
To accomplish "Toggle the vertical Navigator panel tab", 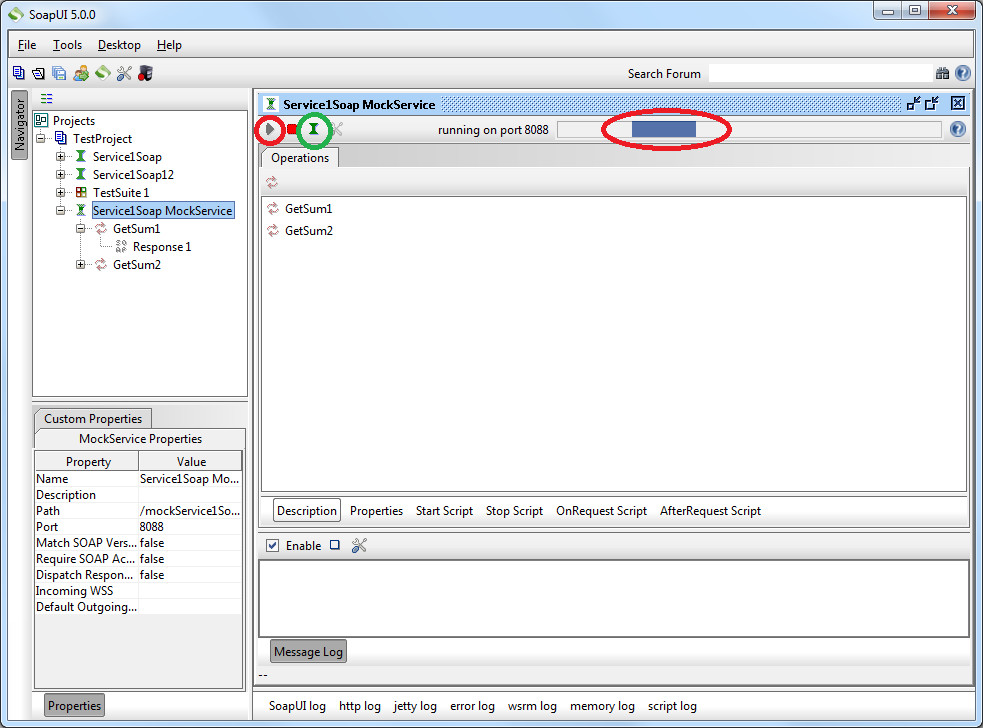I will (x=19, y=125).
